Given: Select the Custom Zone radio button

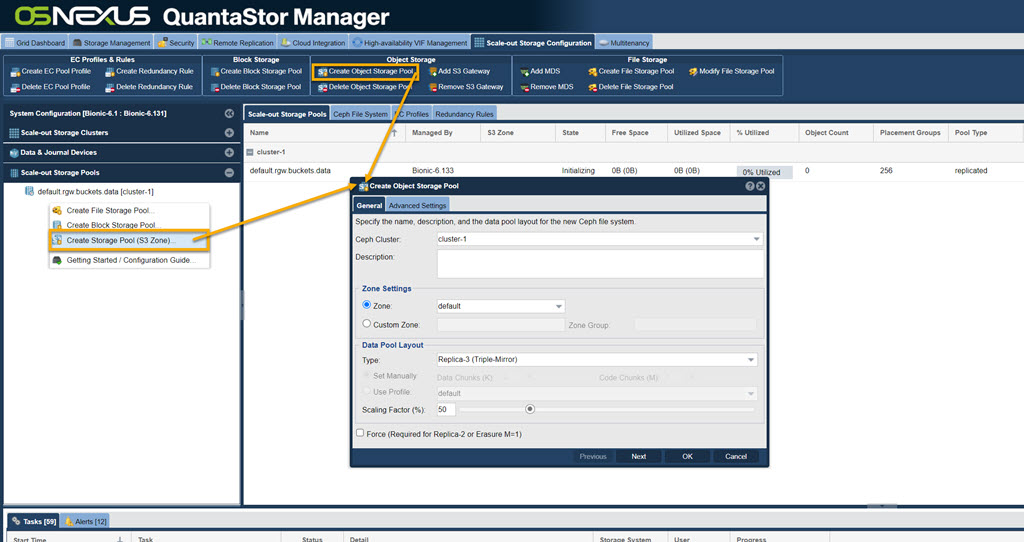Looking at the screenshot, I should 366,323.
